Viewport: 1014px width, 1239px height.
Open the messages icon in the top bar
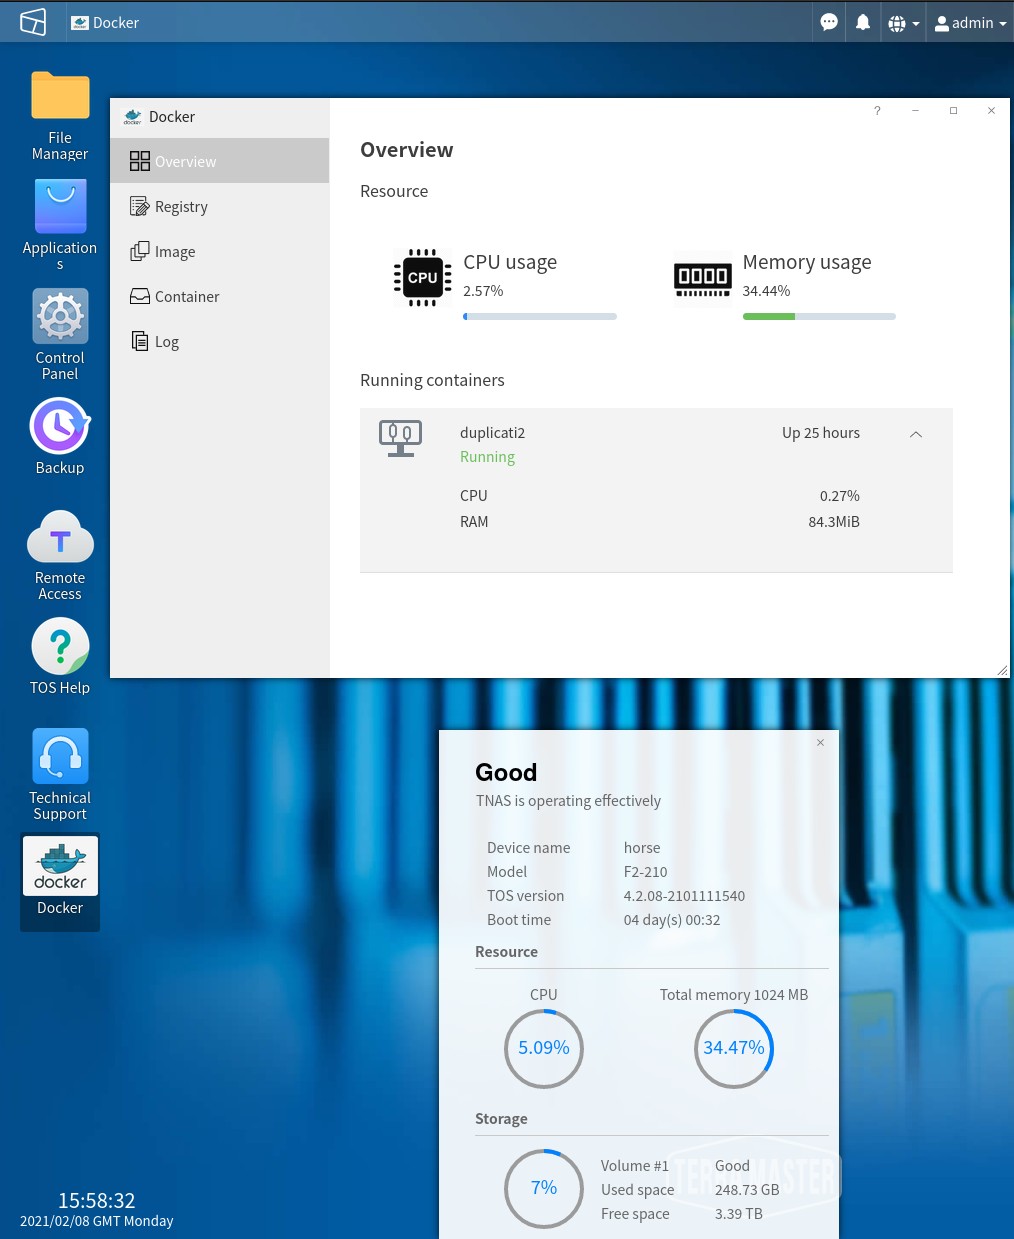(828, 22)
